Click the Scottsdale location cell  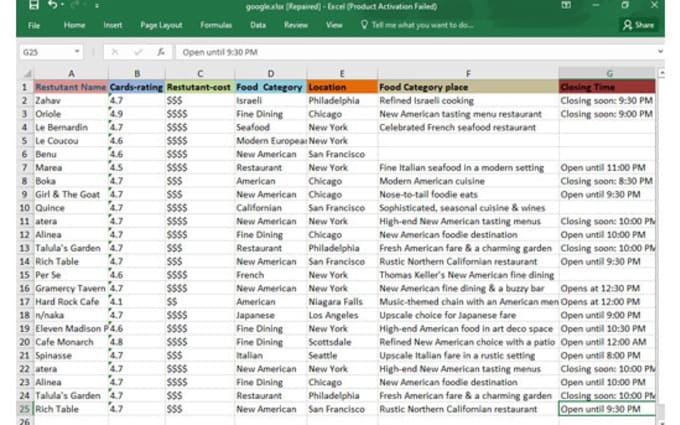(x=342, y=342)
